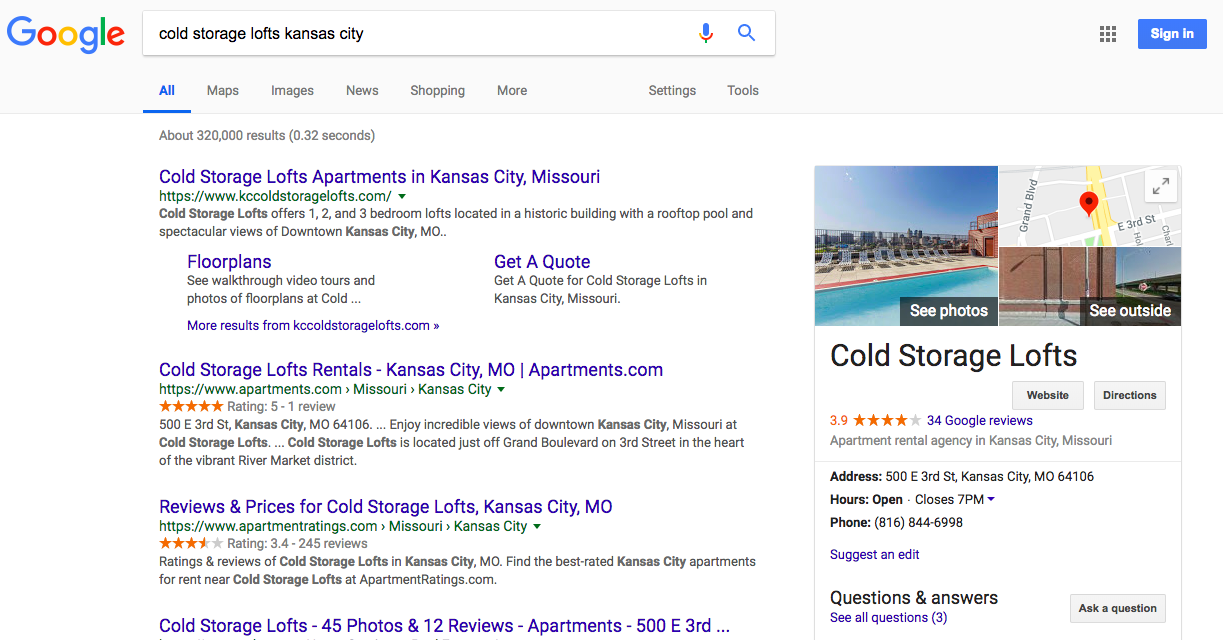Screen dimensions: 1223x640
Task: Click Ask a question button
Action: [1118, 608]
